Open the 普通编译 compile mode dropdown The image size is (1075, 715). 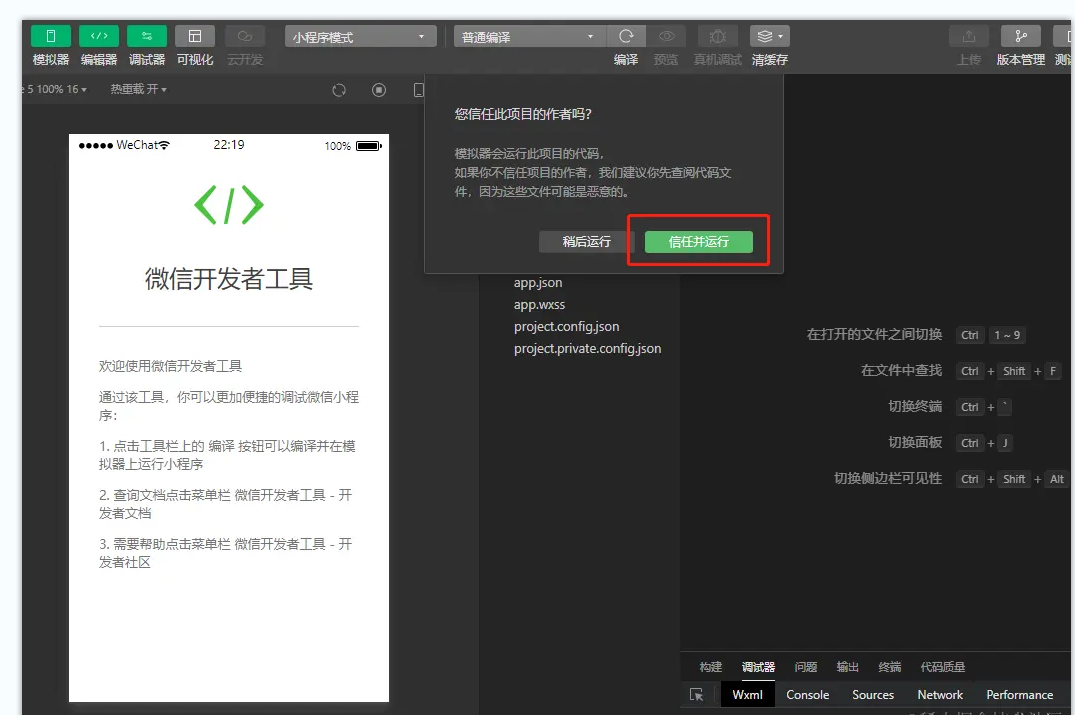coord(529,37)
